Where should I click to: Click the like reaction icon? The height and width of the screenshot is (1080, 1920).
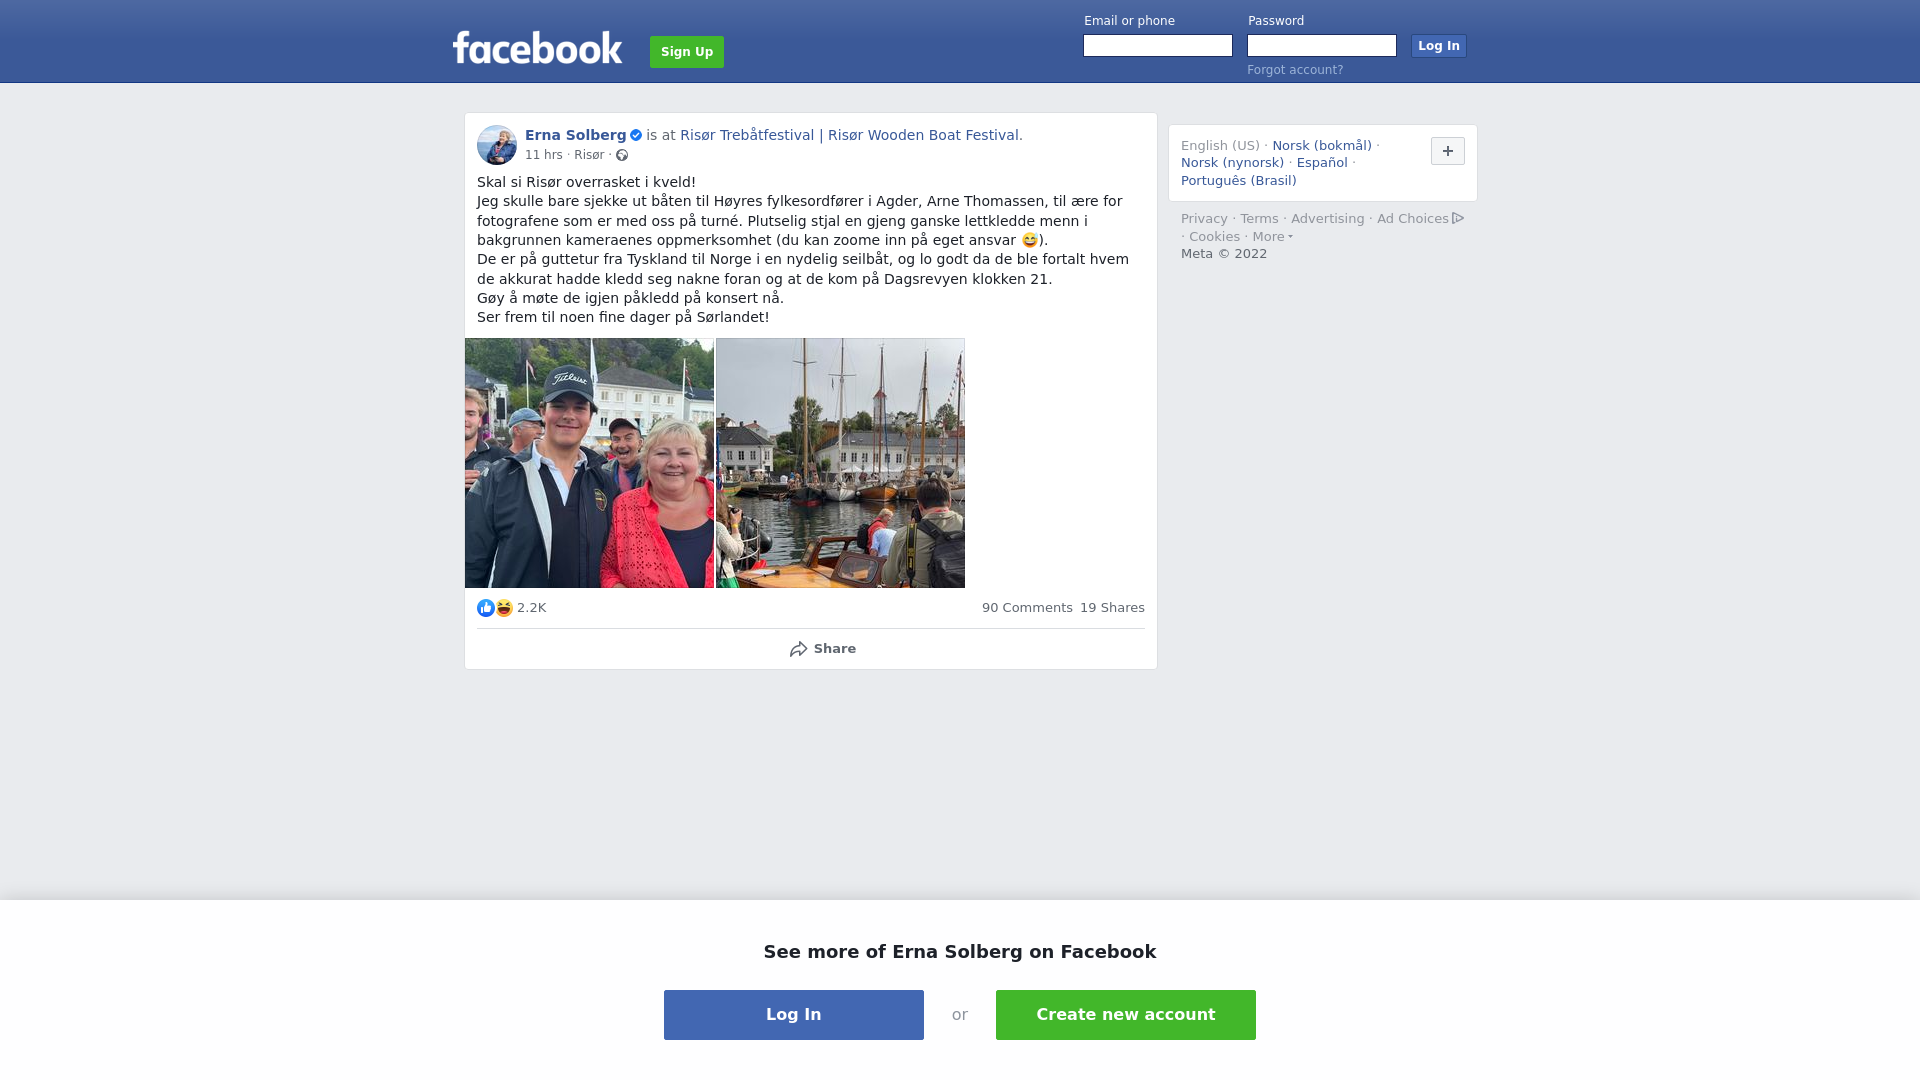click(x=486, y=608)
